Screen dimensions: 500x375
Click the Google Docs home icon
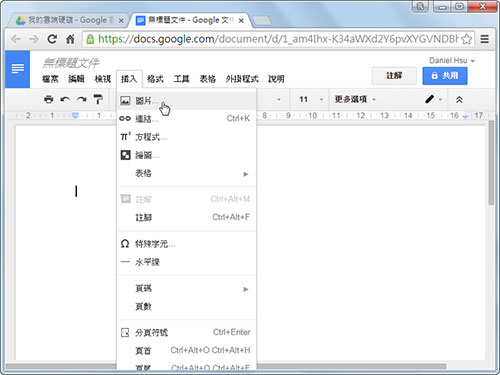click(18, 69)
